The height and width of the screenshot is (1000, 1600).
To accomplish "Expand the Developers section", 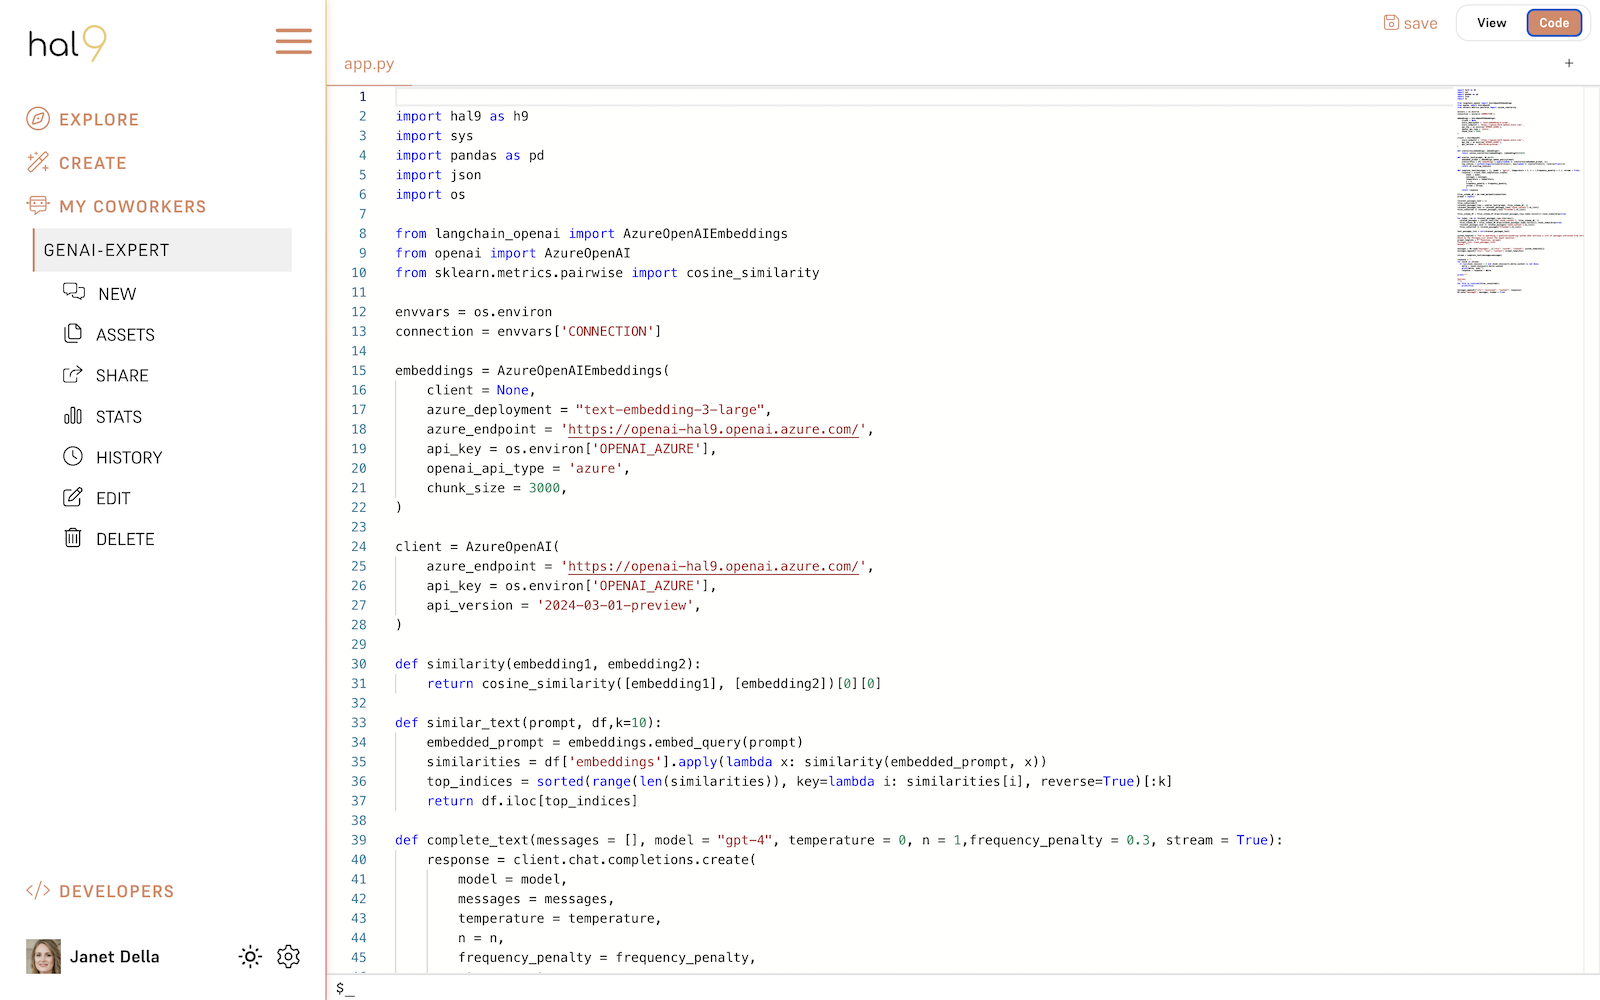I will tap(116, 891).
